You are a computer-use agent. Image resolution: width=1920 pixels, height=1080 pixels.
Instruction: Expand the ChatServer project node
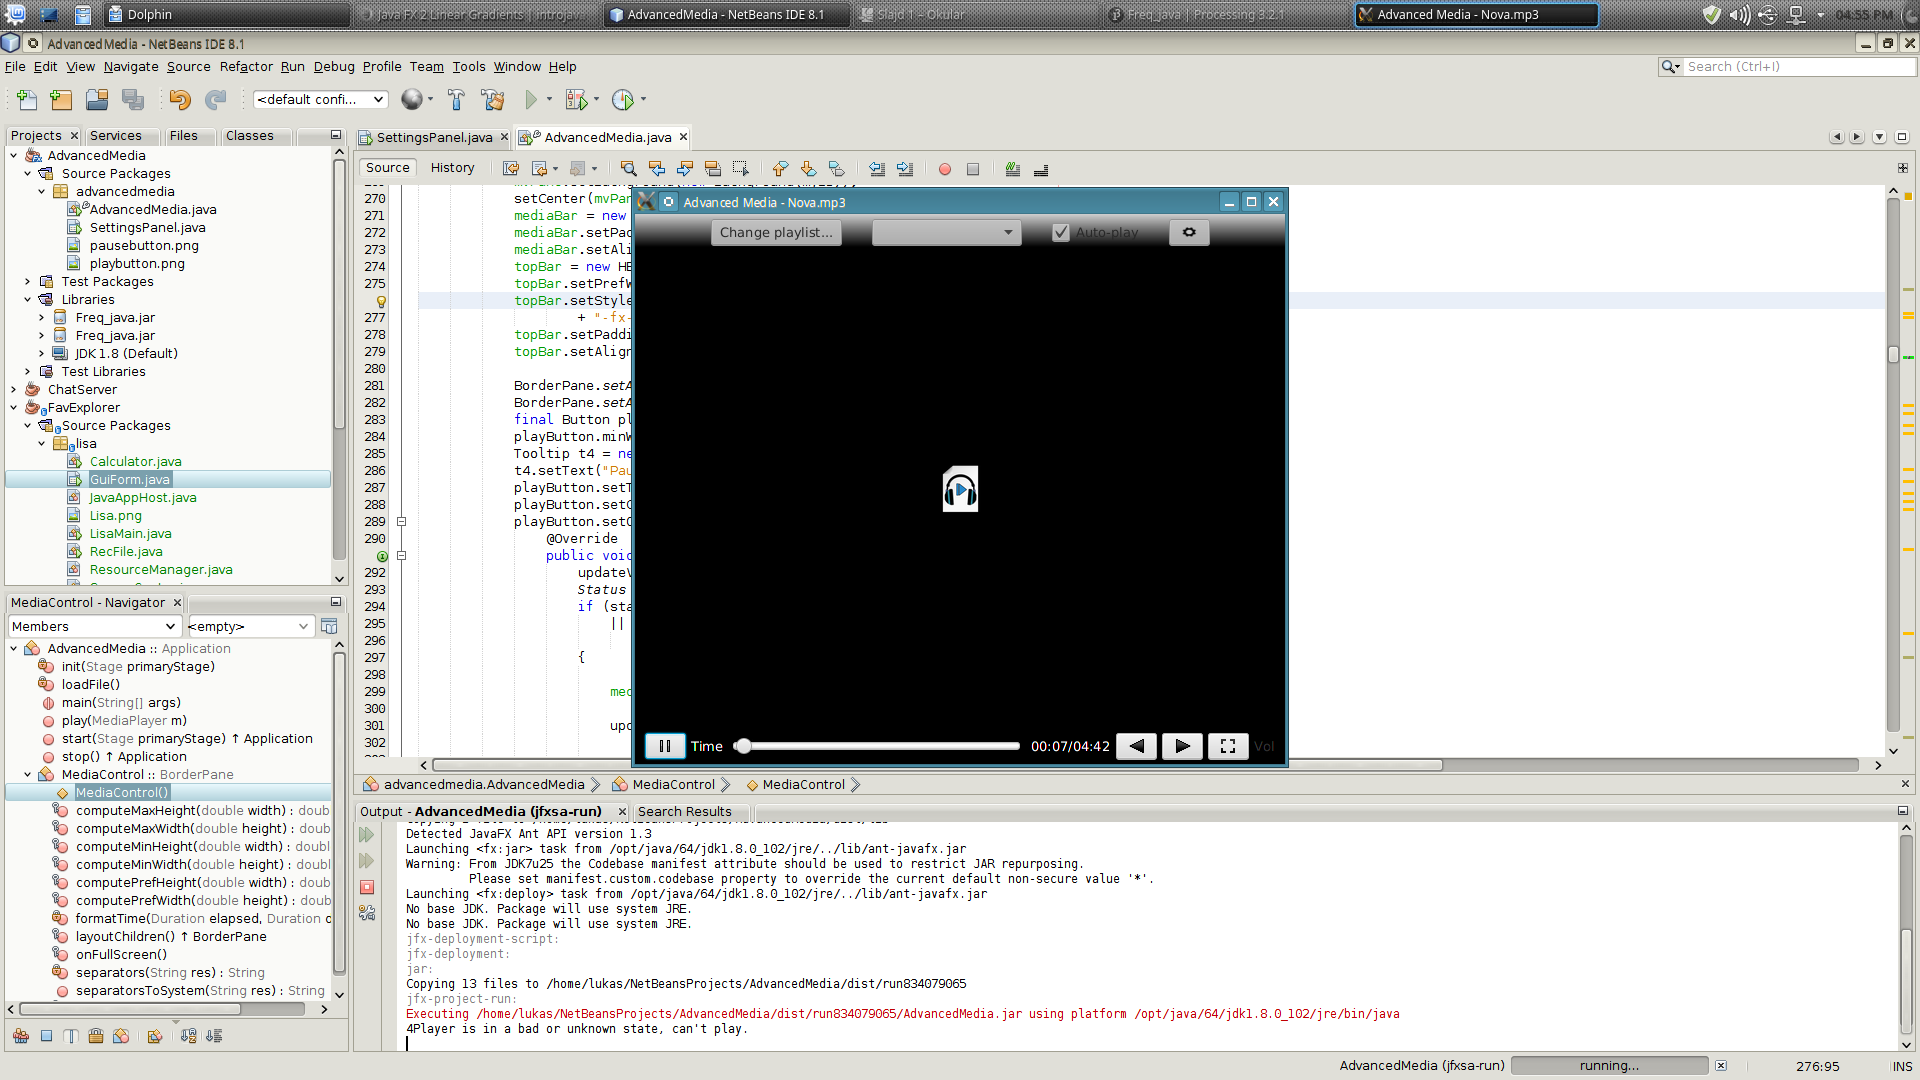14,389
